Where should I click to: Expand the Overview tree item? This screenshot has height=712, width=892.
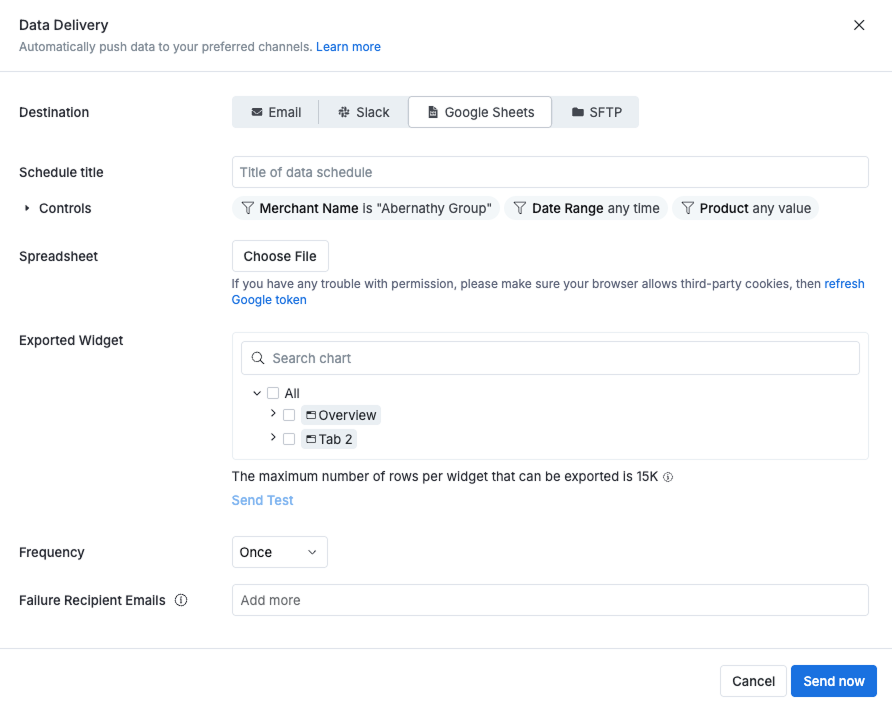point(272,415)
